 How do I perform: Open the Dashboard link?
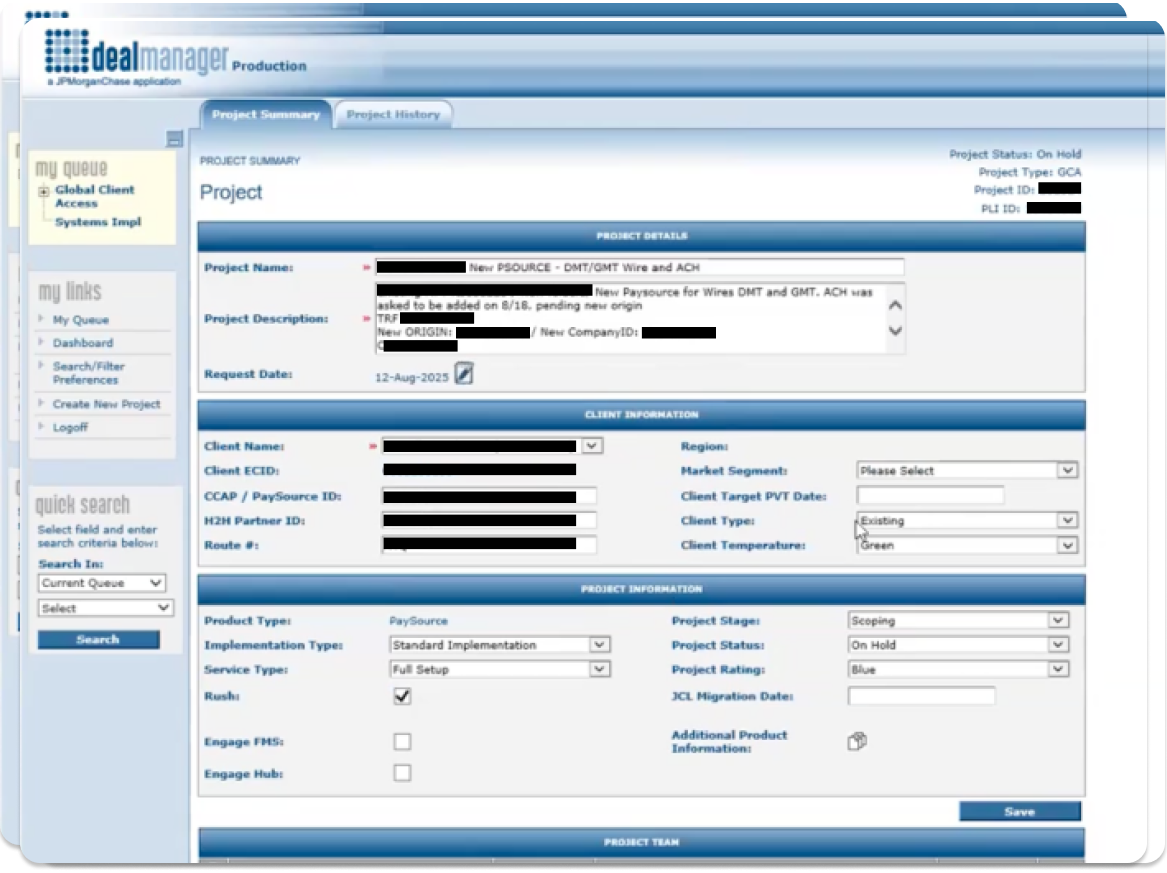coord(83,343)
